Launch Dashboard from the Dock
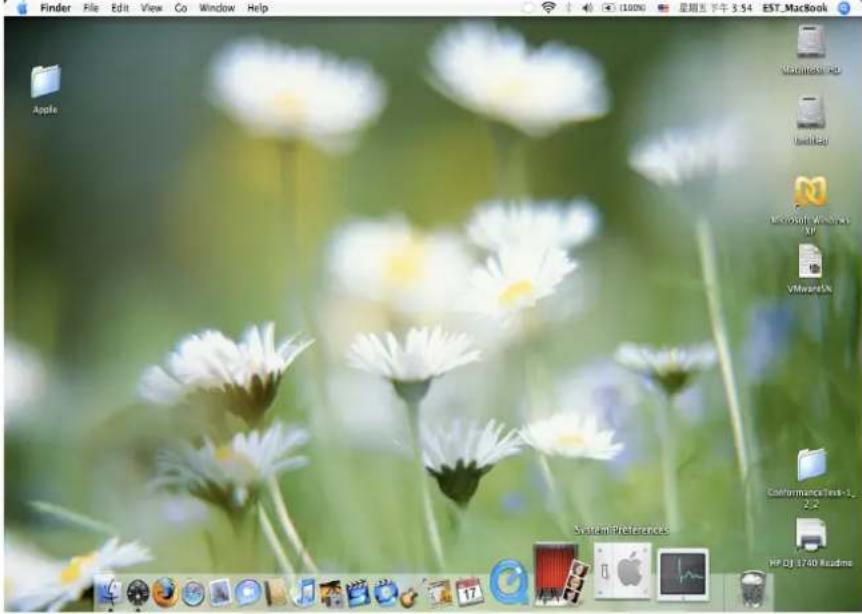Screen dimensions: 862x614 (x=137, y=593)
